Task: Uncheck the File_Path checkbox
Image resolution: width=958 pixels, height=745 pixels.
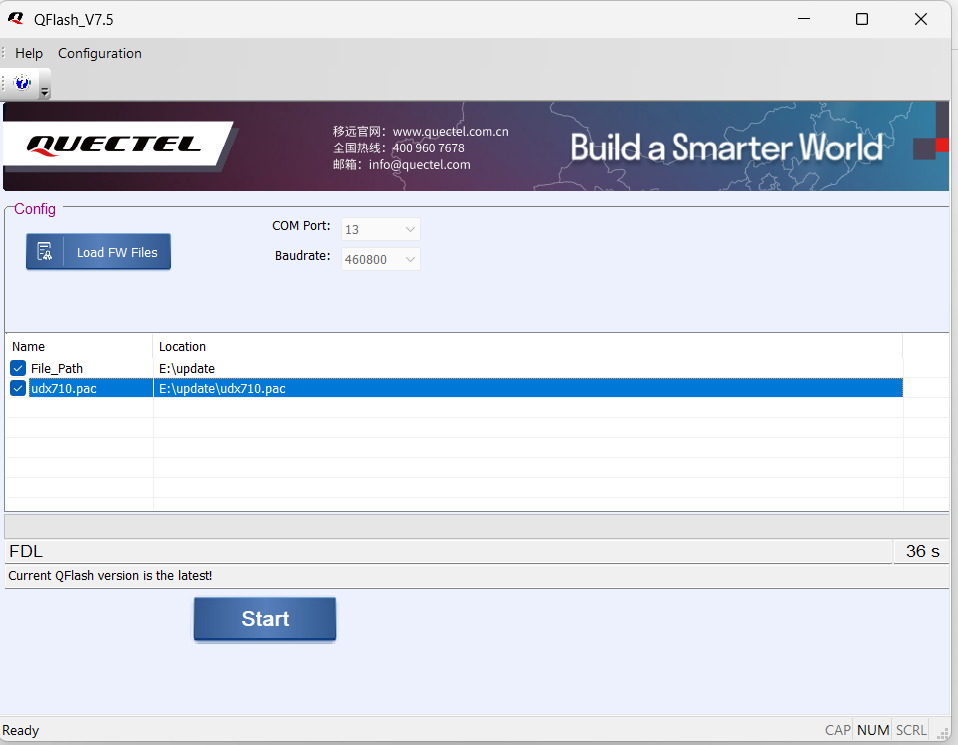Action: point(18,368)
